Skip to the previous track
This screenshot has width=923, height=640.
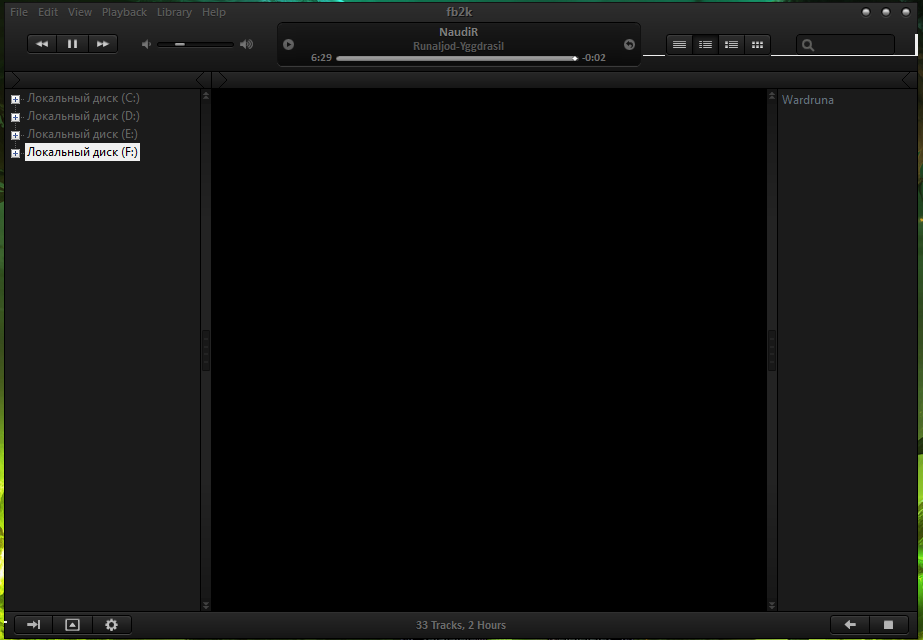(x=42, y=44)
